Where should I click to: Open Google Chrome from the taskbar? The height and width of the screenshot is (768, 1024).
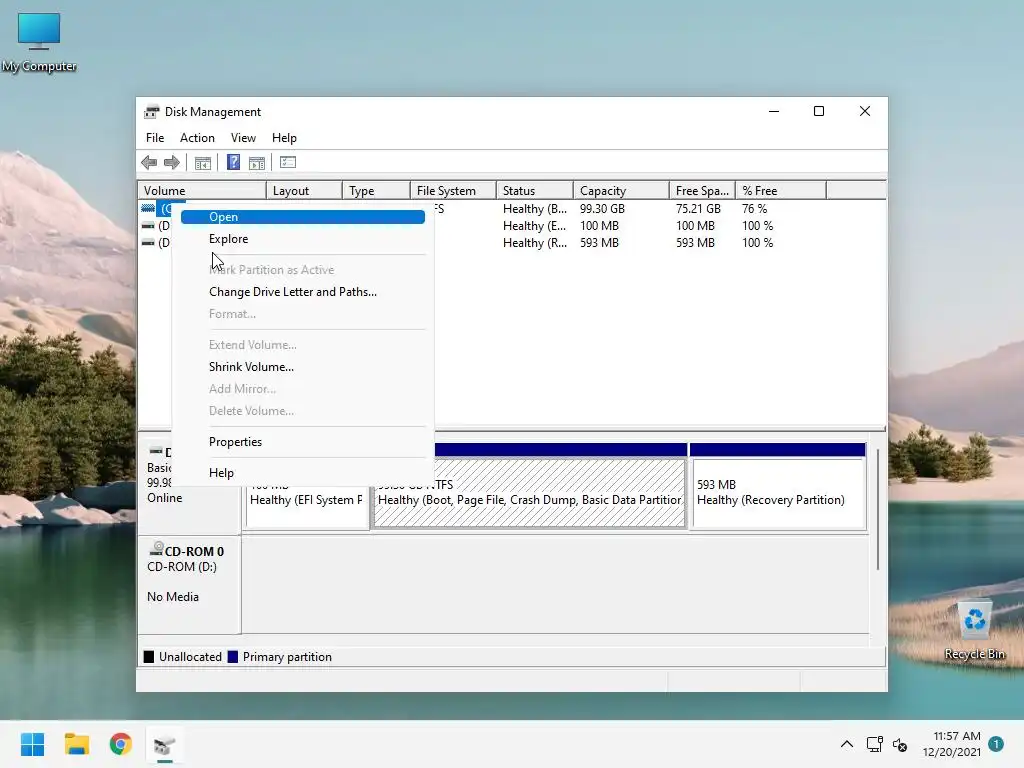pyautogui.click(x=121, y=744)
